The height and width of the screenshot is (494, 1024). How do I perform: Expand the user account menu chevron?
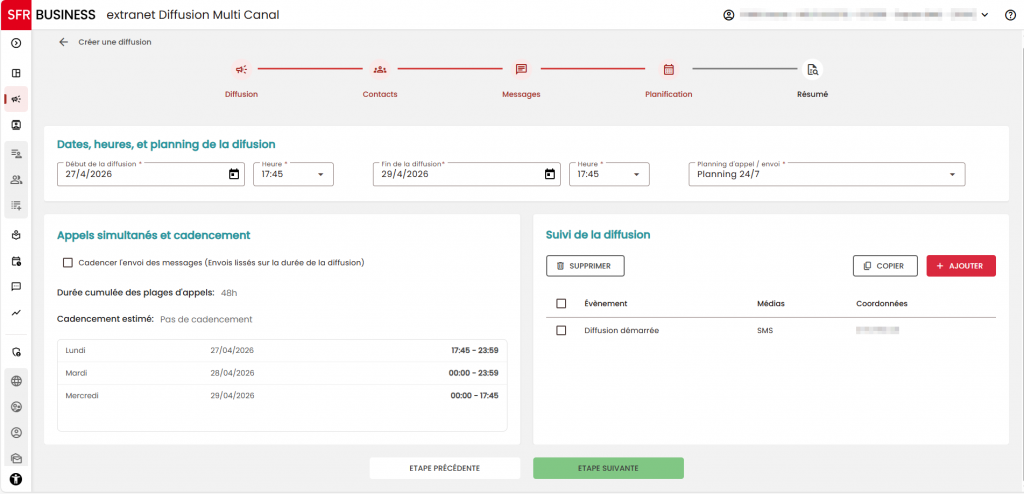[985, 15]
